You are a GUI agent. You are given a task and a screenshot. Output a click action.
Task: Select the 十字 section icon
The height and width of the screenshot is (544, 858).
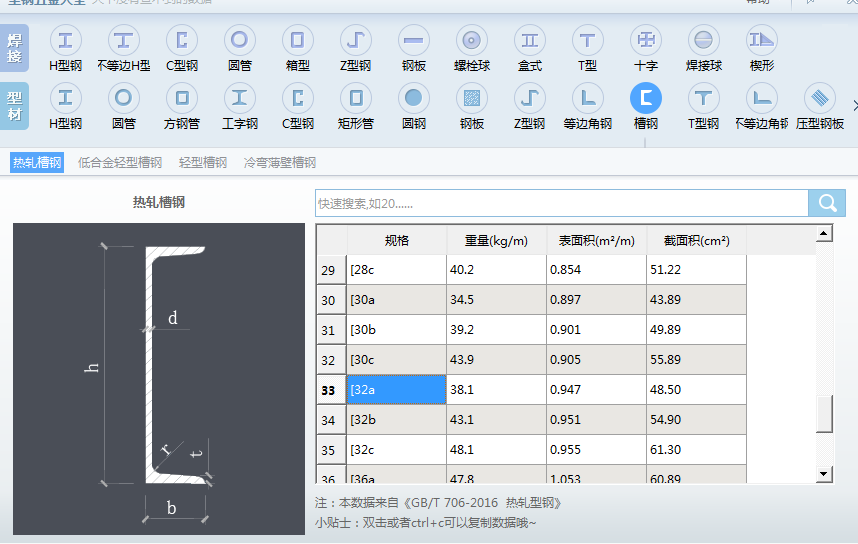pos(646,40)
